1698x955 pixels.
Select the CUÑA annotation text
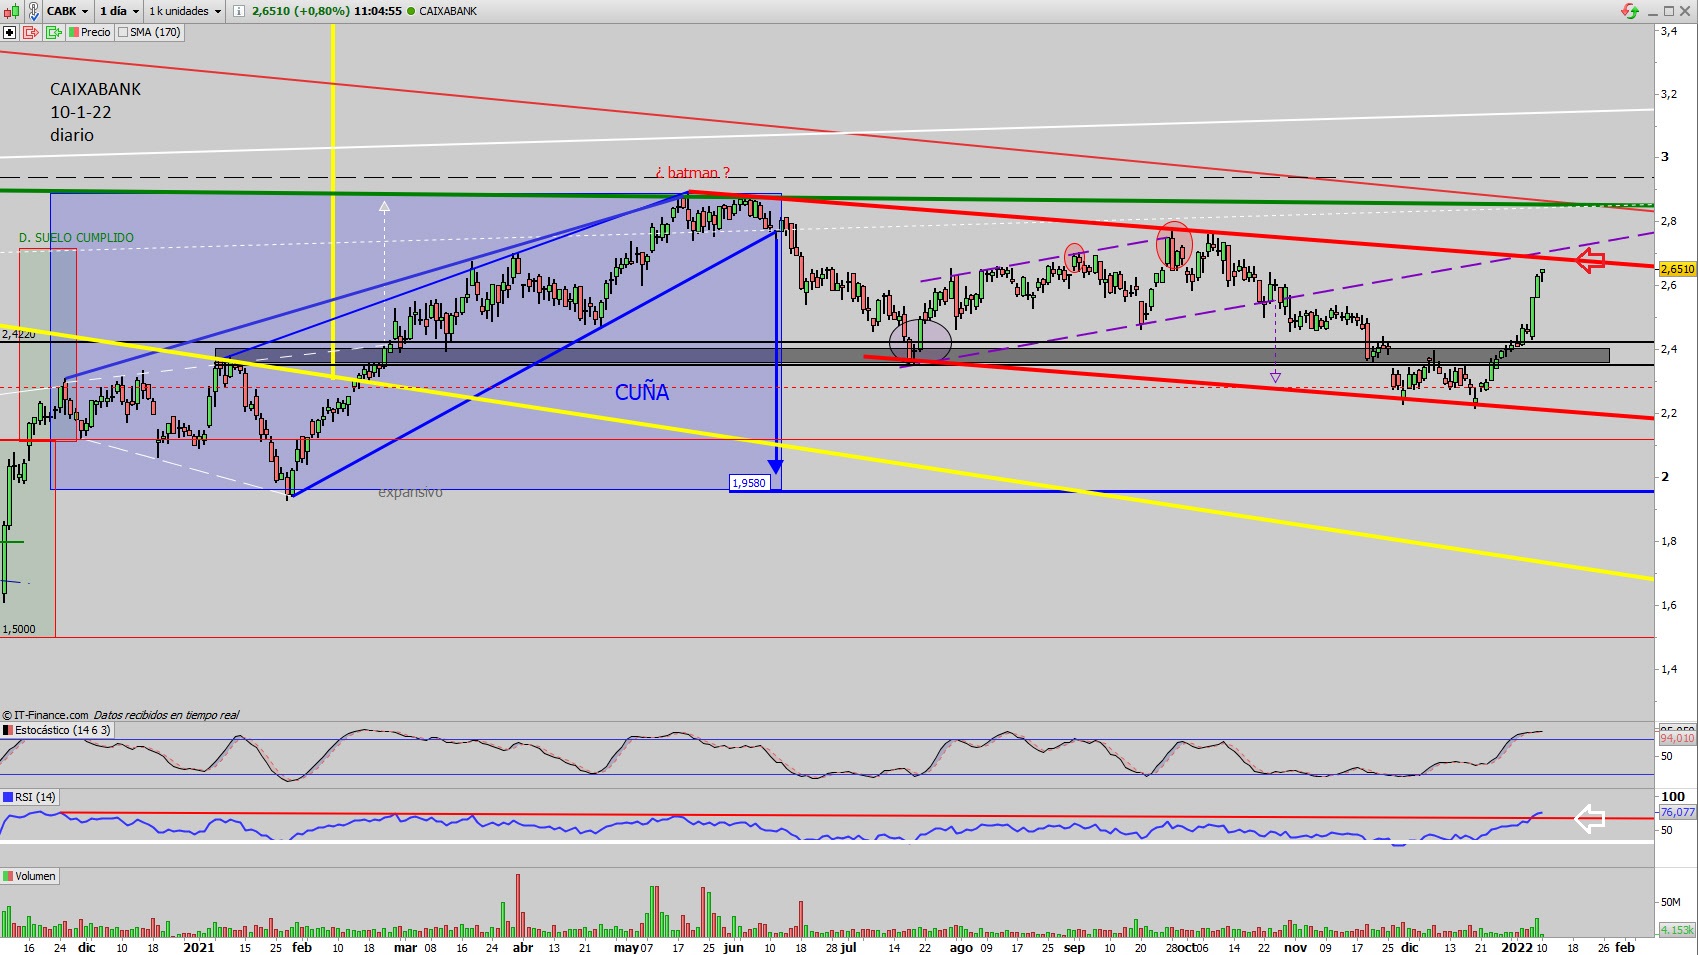(x=642, y=392)
